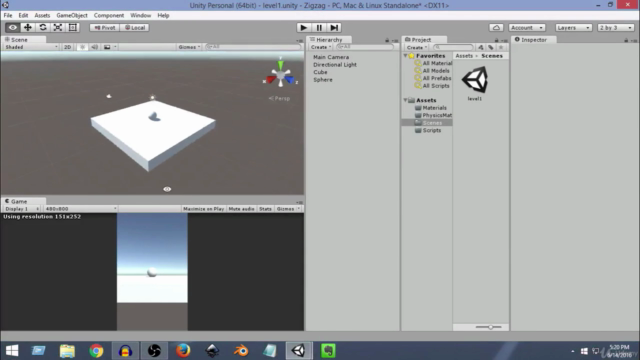The image size is (640, 360).
Task: Toggle Local handle rotation
Action: pyautogui.click(x=135, y=27)
